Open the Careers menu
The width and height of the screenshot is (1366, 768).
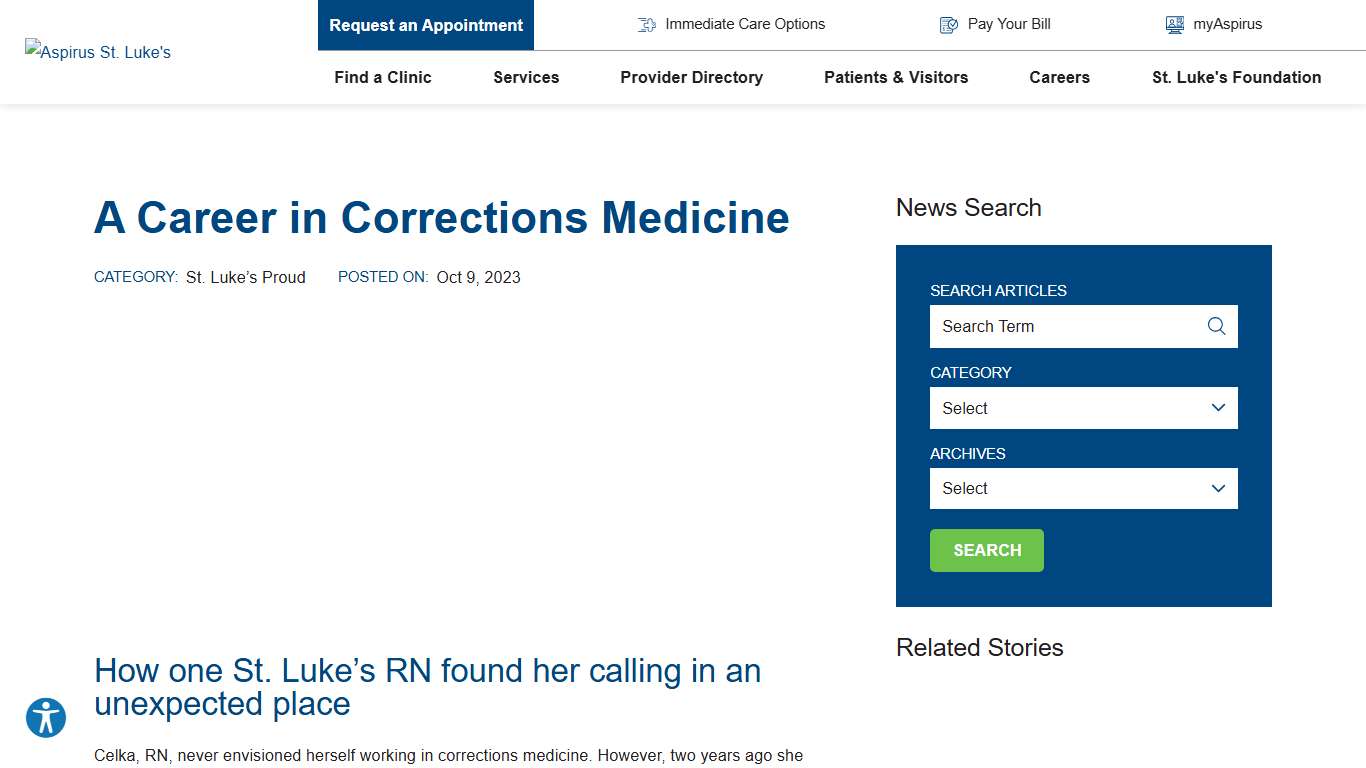click(1059, 77)
